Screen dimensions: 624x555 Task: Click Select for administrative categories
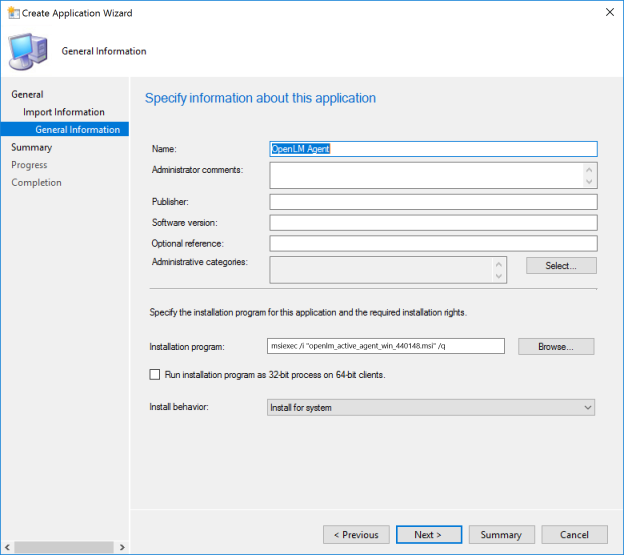(560, 265)
